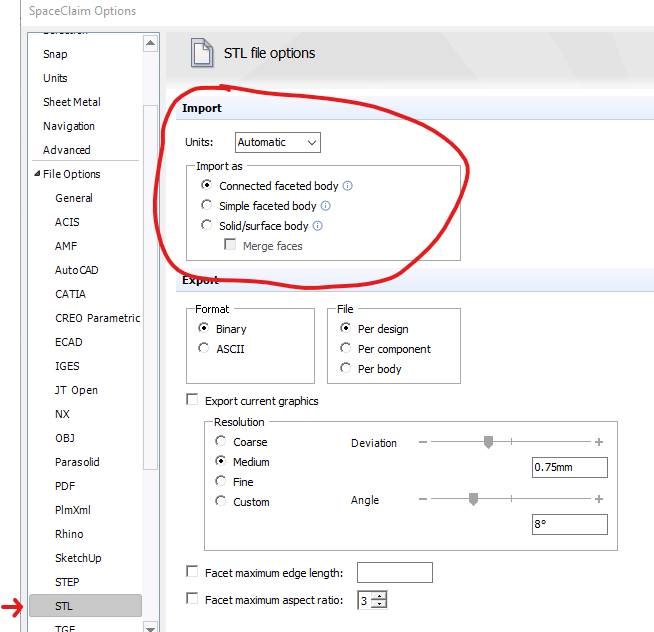This screenshot has height=632, width=654.
Task: Click the Deviation 0.75mm value field
Action: click(570, 467)
